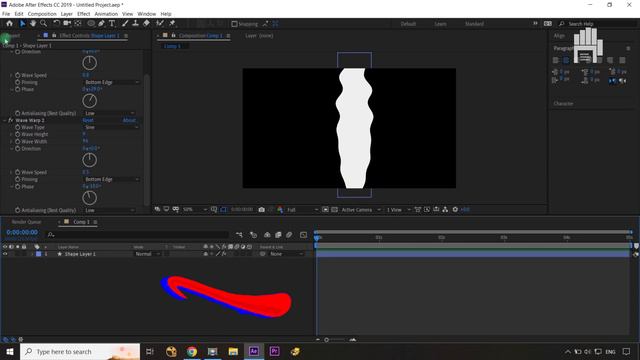
Task: Click the timeline current timecode 0:00:00:00
Action: (x=22, y=232)
